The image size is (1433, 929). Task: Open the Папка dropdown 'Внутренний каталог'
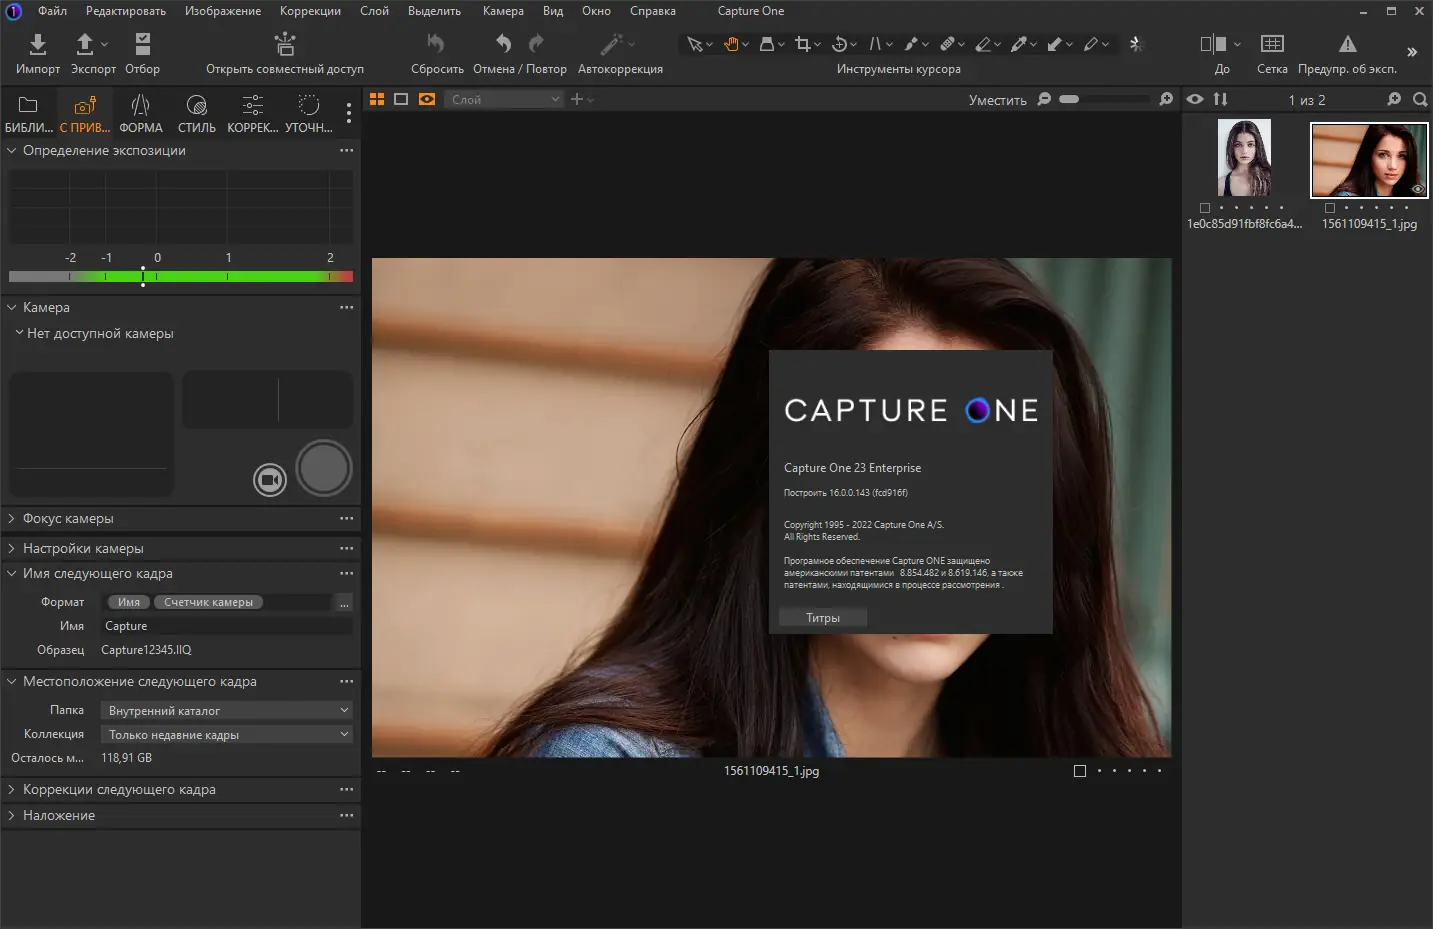[x=227, y=710]
